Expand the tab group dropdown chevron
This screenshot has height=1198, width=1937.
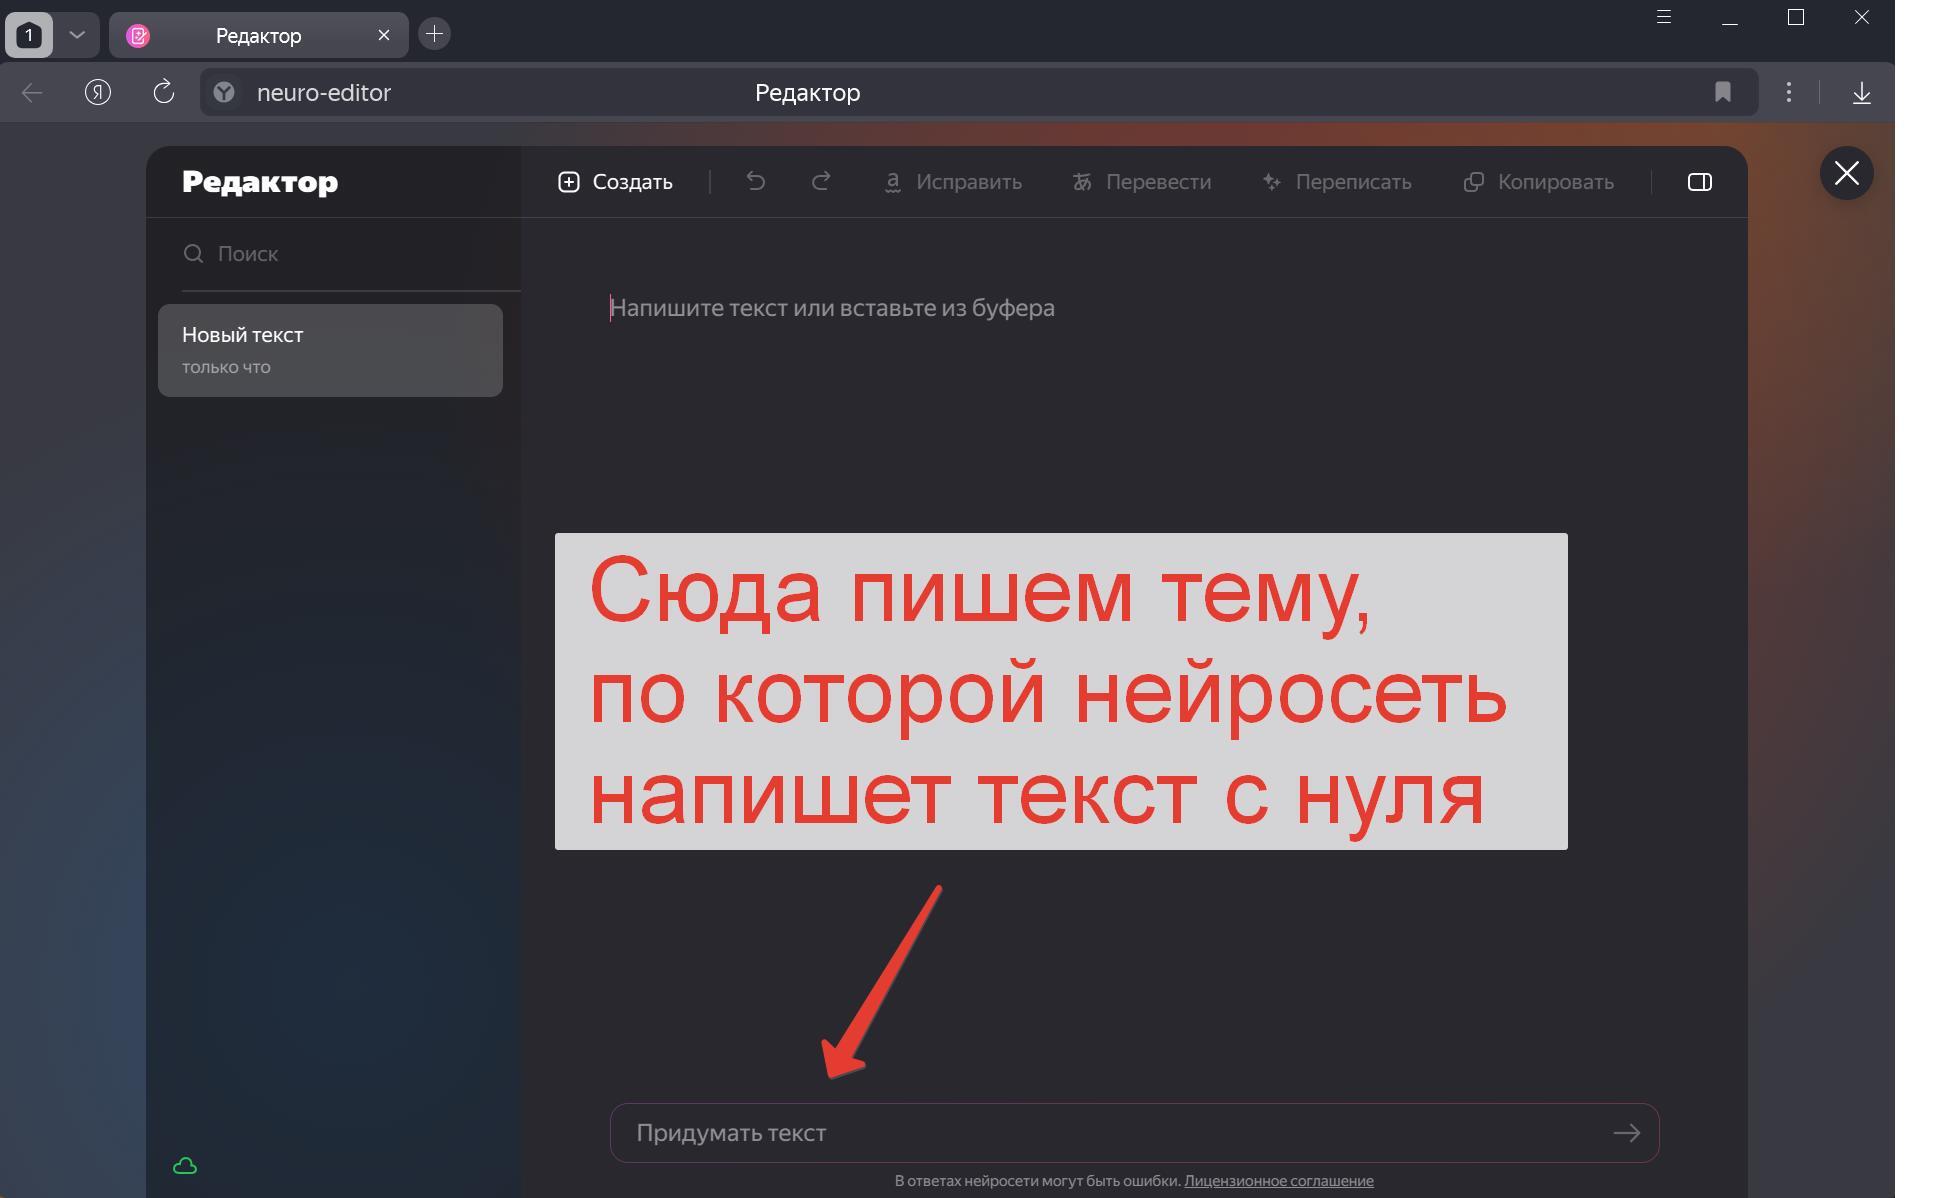tap(77, 35)
